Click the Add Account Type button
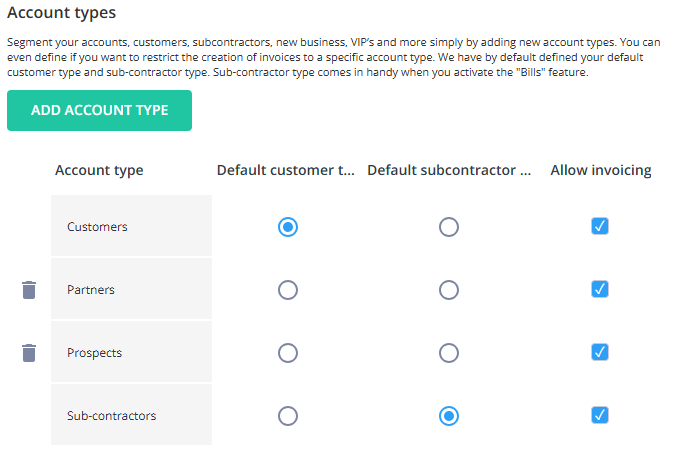Viewport: 674px width, 449px height. tap(99, 110)
